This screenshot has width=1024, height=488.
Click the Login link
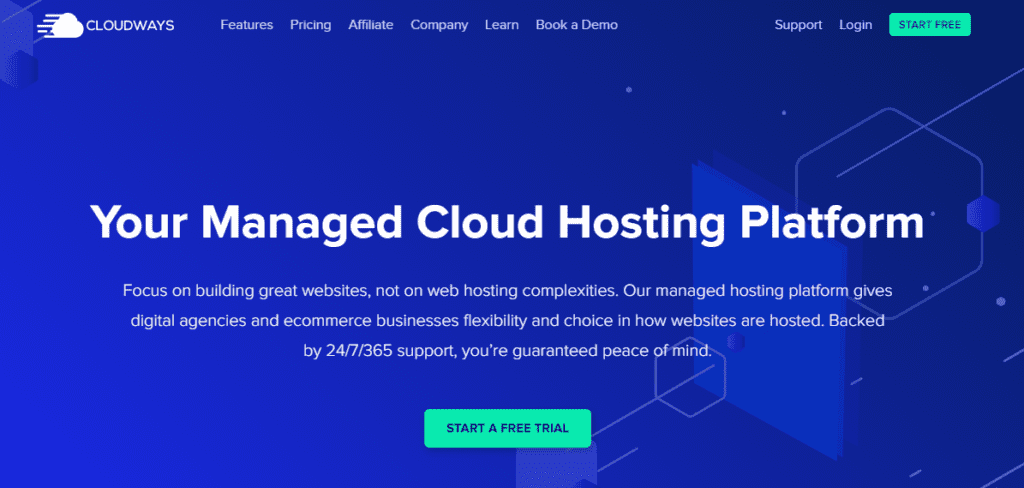pos(856,25)
